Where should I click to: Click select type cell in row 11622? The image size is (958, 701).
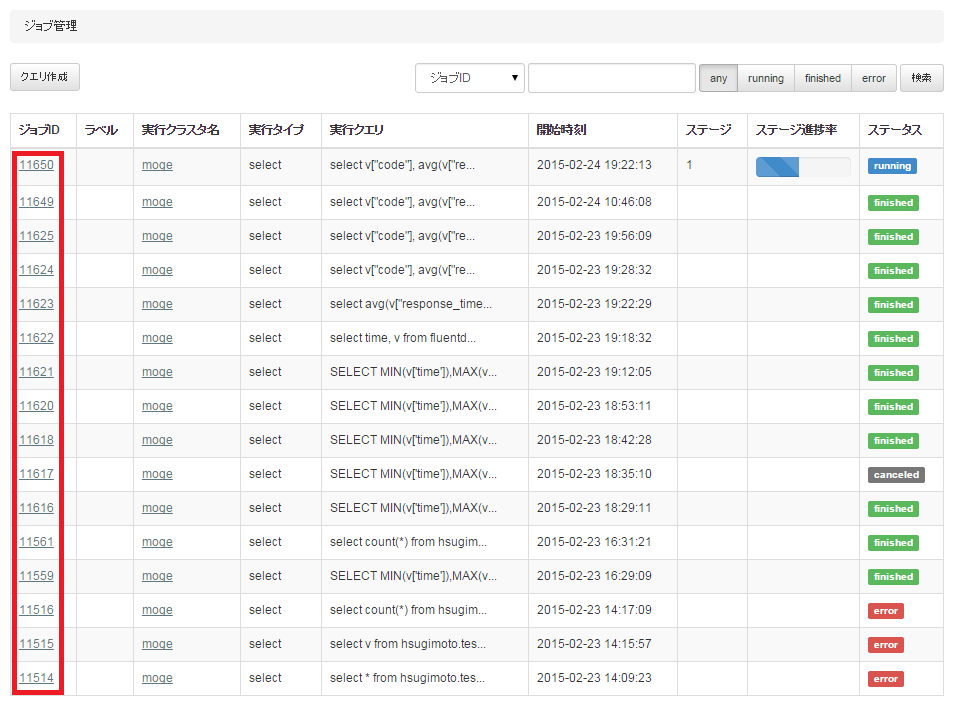[x=265, y=338]
